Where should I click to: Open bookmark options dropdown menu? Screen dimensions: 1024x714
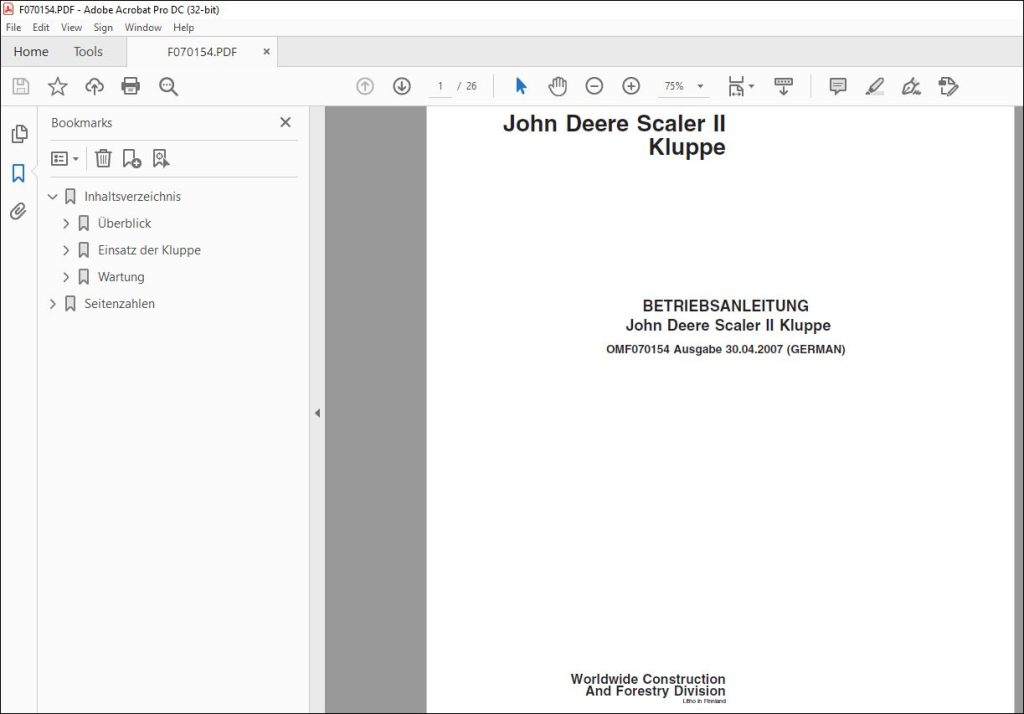tap(65, 159)
